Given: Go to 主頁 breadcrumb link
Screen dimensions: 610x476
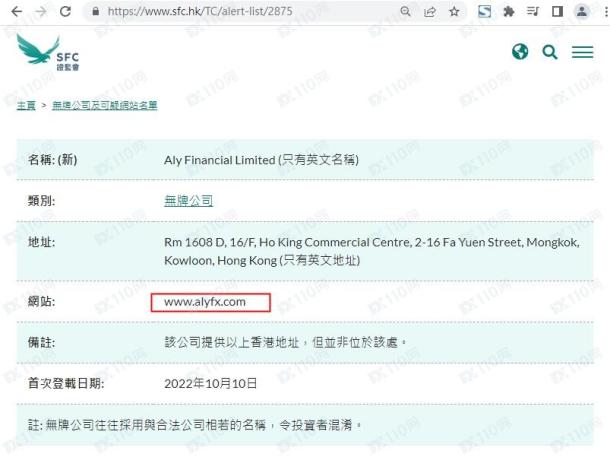Looking at the screenshot, I should 26,105.
